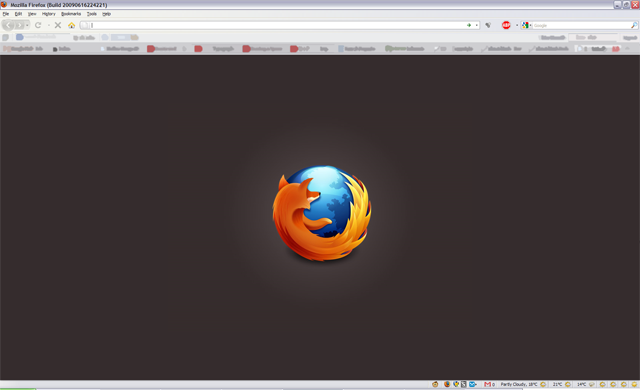Click the '21°C' forecast text
640x390 pixels.
click(x=558, y=384)
